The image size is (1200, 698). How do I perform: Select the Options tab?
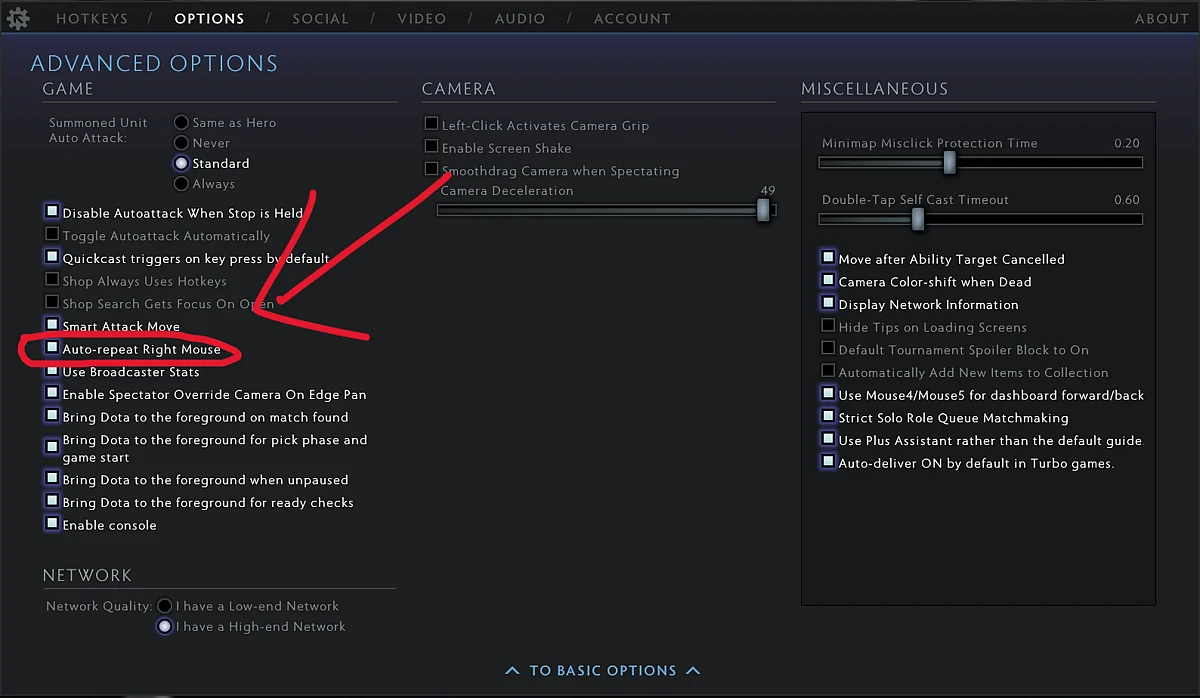point(209,19)
